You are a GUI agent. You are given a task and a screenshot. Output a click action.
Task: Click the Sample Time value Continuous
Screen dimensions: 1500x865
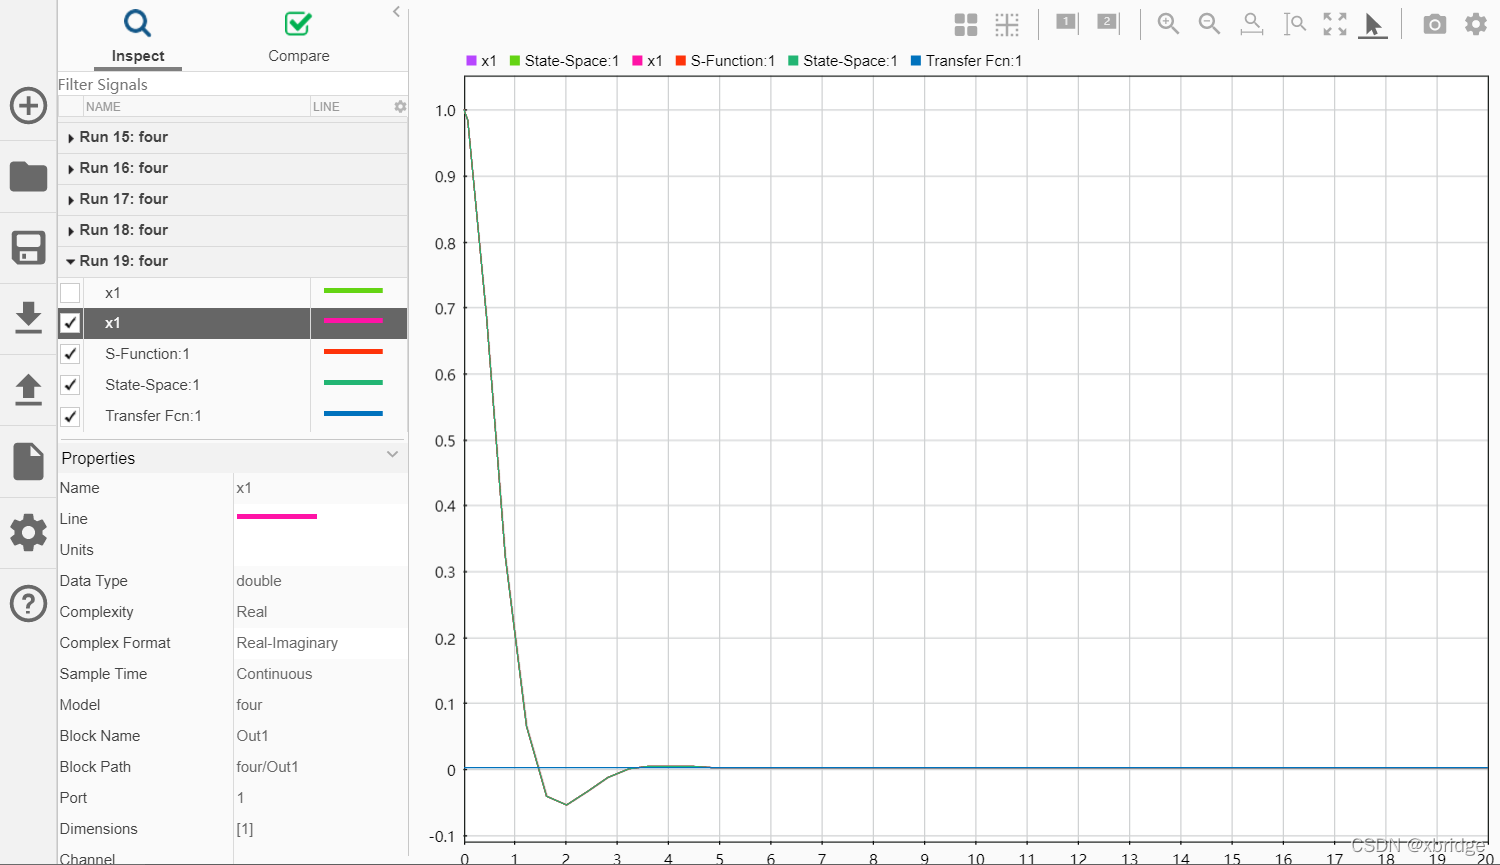tap(274, 674)
